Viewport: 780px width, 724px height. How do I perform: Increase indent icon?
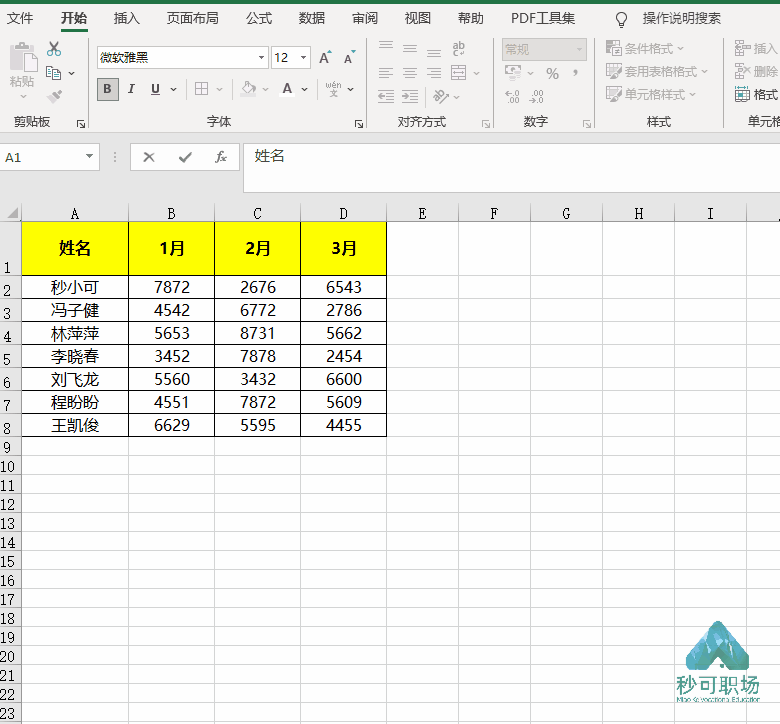[410, 96]
